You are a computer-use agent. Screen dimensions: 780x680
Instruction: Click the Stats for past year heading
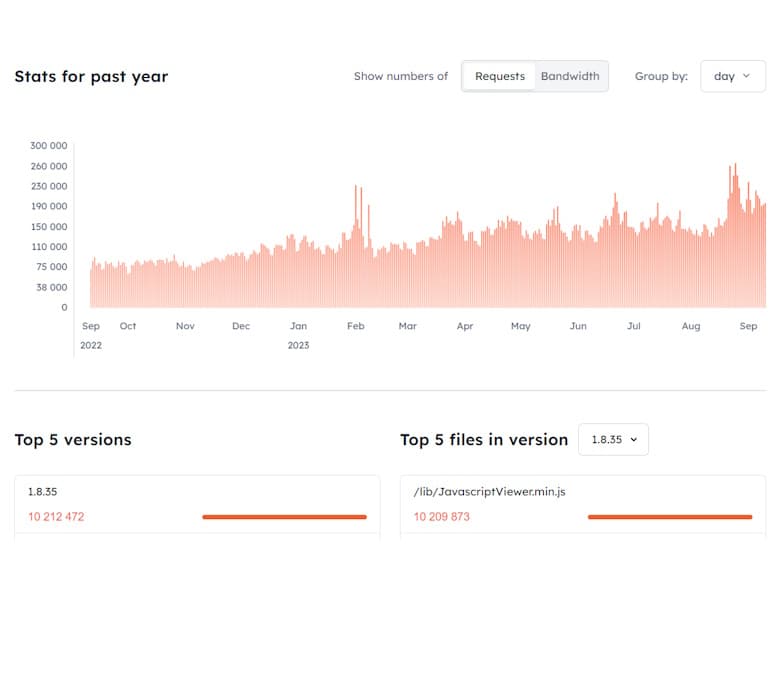91,76
